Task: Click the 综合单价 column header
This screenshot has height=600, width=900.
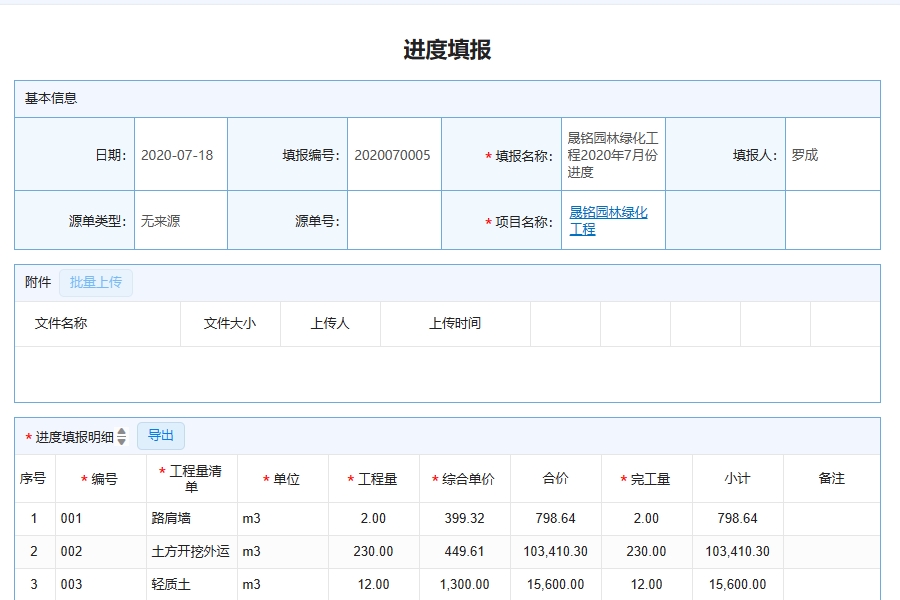Action: click(x=464, y=479)
